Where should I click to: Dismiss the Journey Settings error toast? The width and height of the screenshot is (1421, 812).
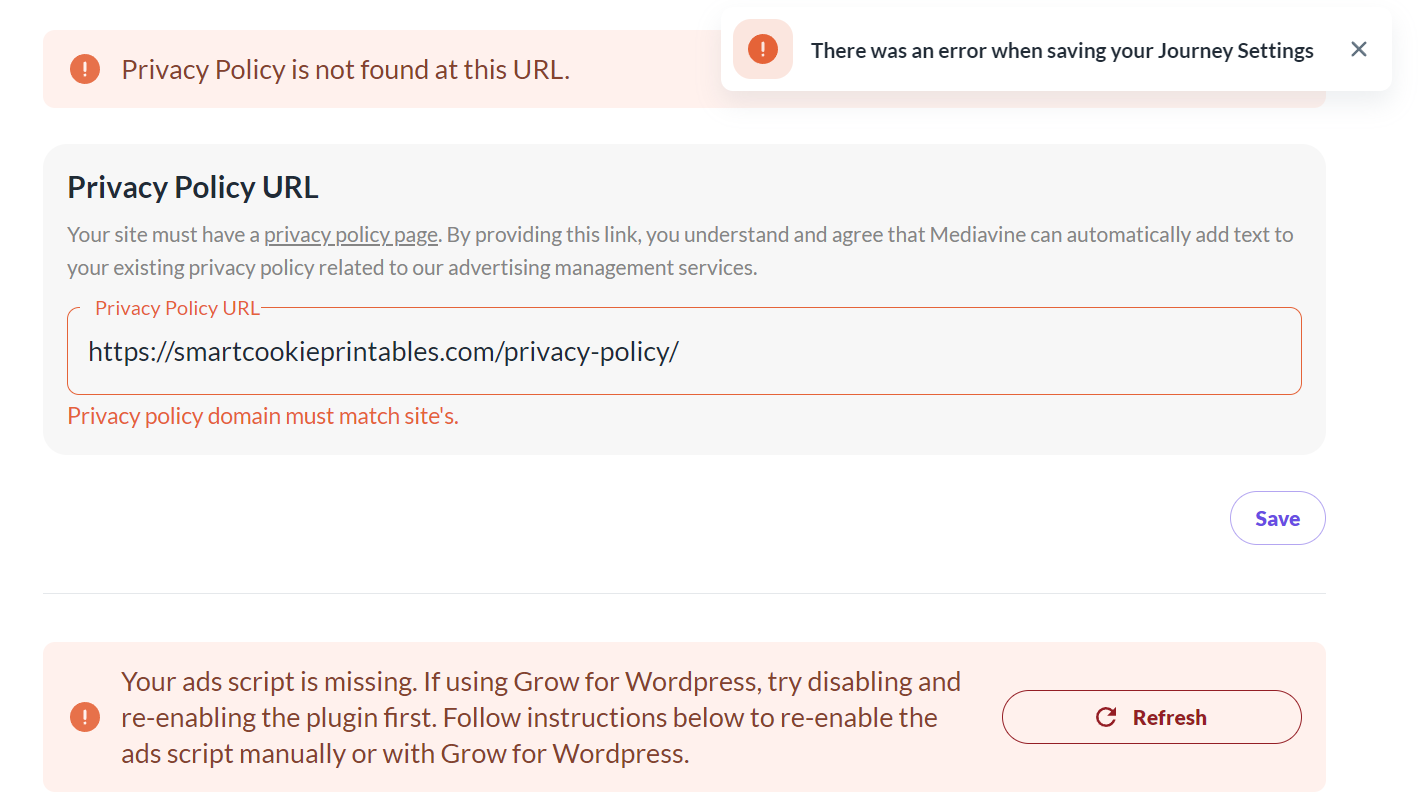click(x=1358, y=49)
